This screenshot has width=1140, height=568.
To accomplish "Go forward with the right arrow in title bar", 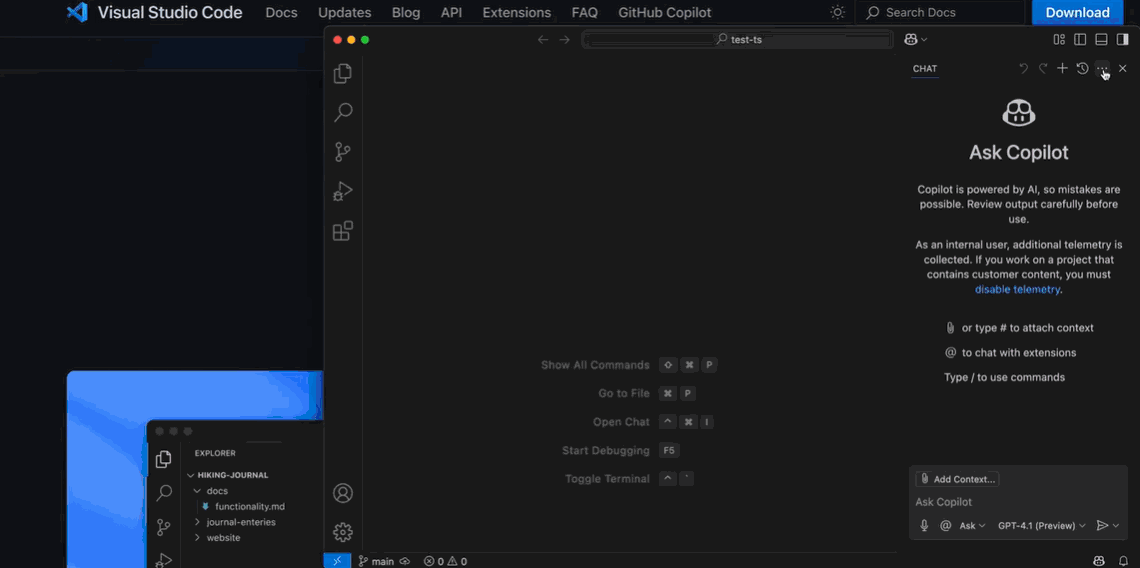I will pyautogui.click(x=564, y=39).
